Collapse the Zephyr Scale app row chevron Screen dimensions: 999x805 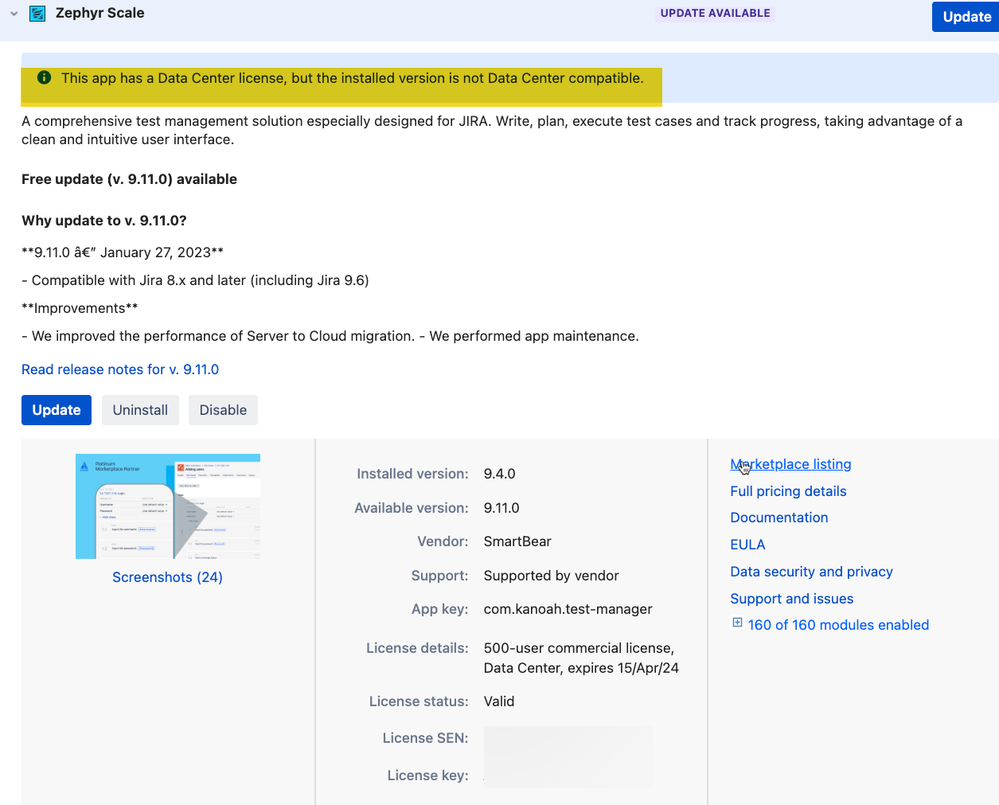pyautogui.click(x=13, y=13)
